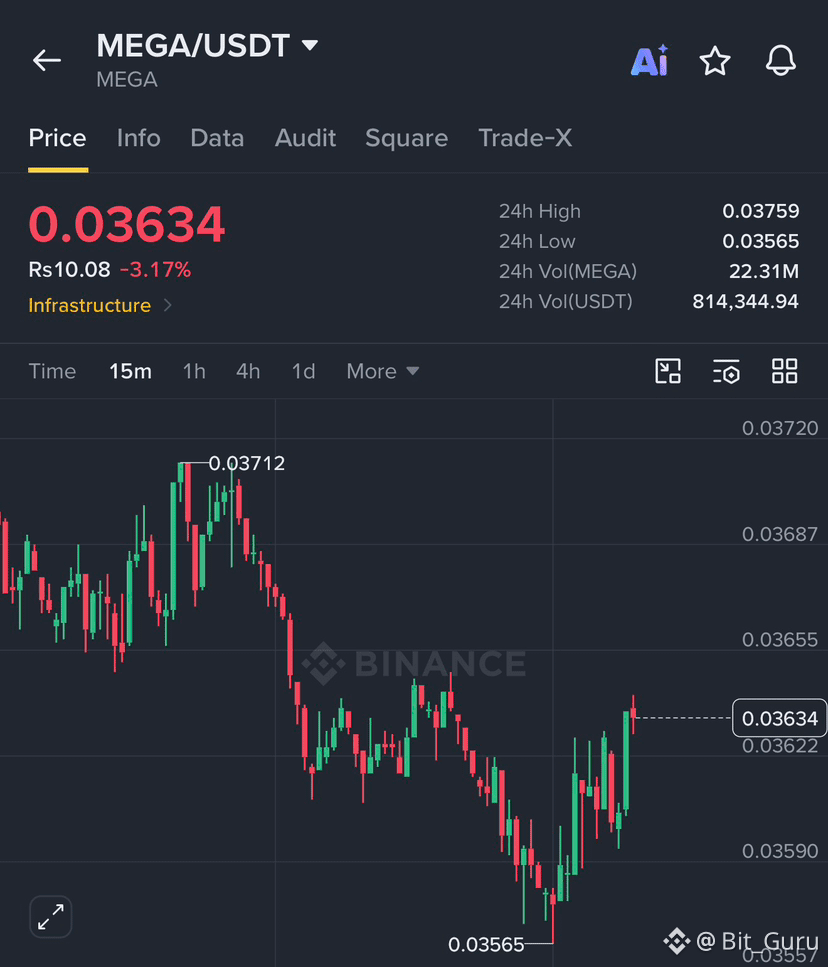The width and height of the screenshot is (828, 967).
Task: Click the 24h High value 0.03759
Action: tap(761, 212)
